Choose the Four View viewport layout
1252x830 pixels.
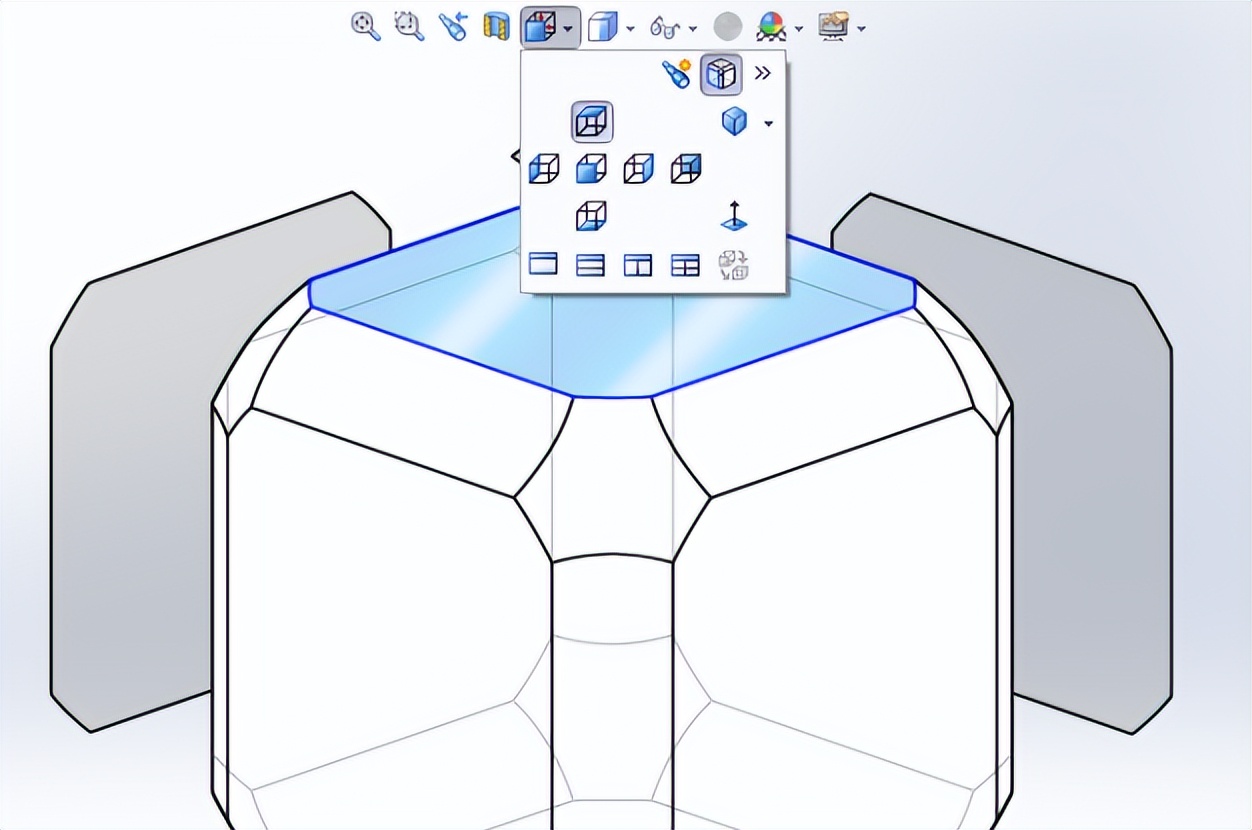click(686, 263)
